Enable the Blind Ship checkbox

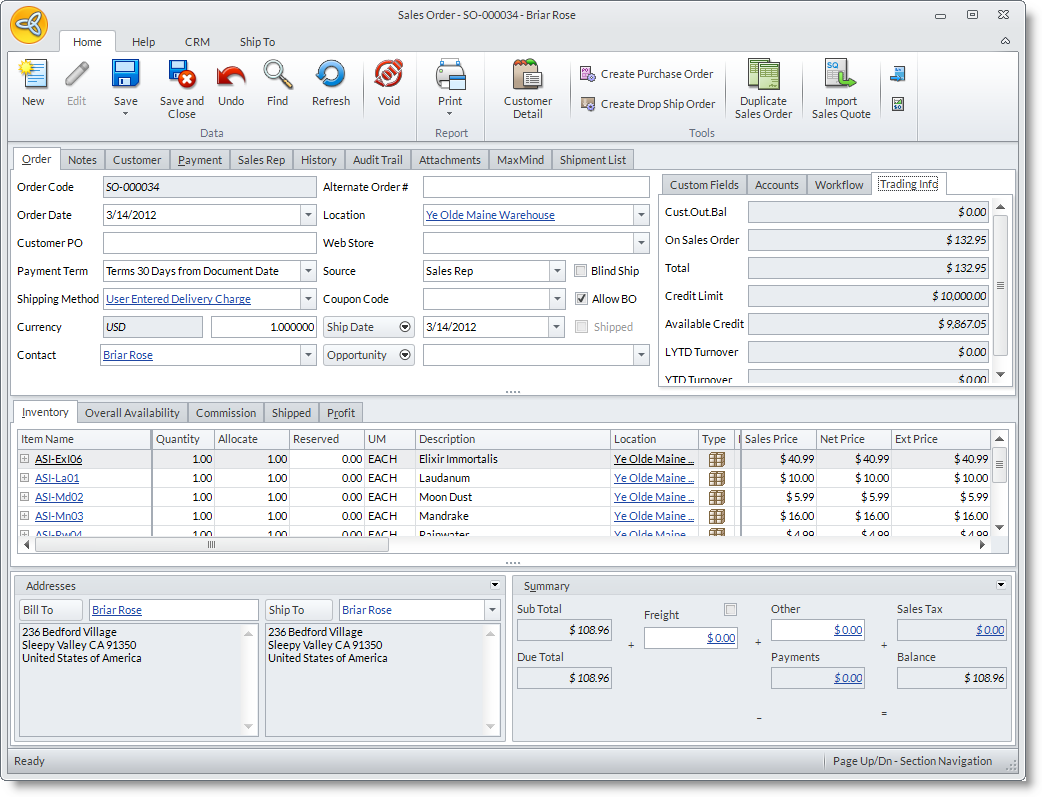[582, 271]
